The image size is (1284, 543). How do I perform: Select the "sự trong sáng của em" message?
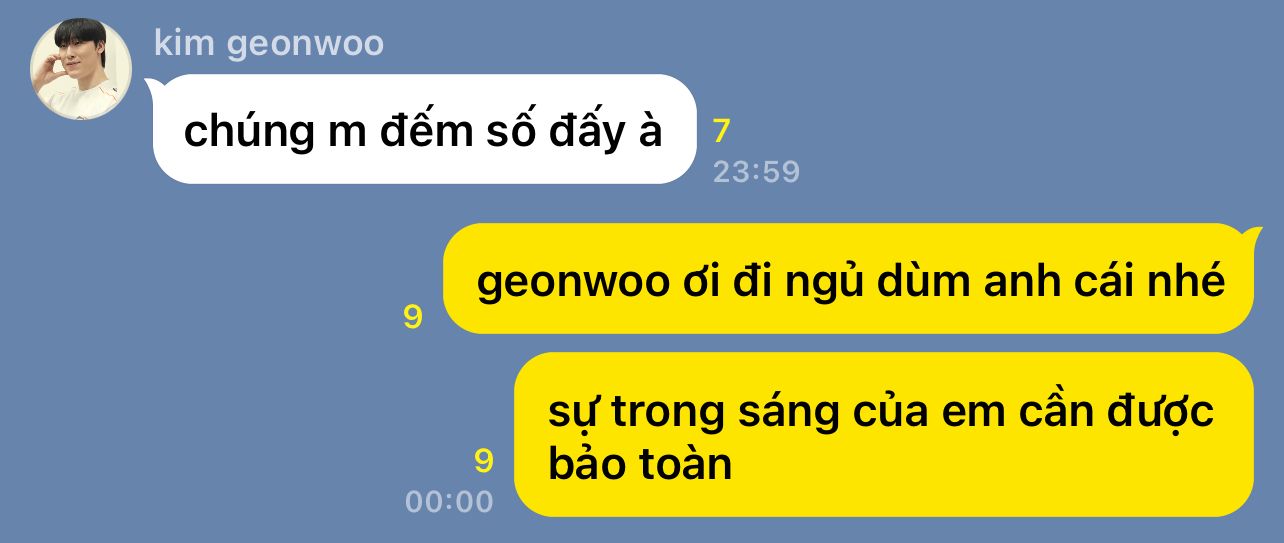[884, 435]
